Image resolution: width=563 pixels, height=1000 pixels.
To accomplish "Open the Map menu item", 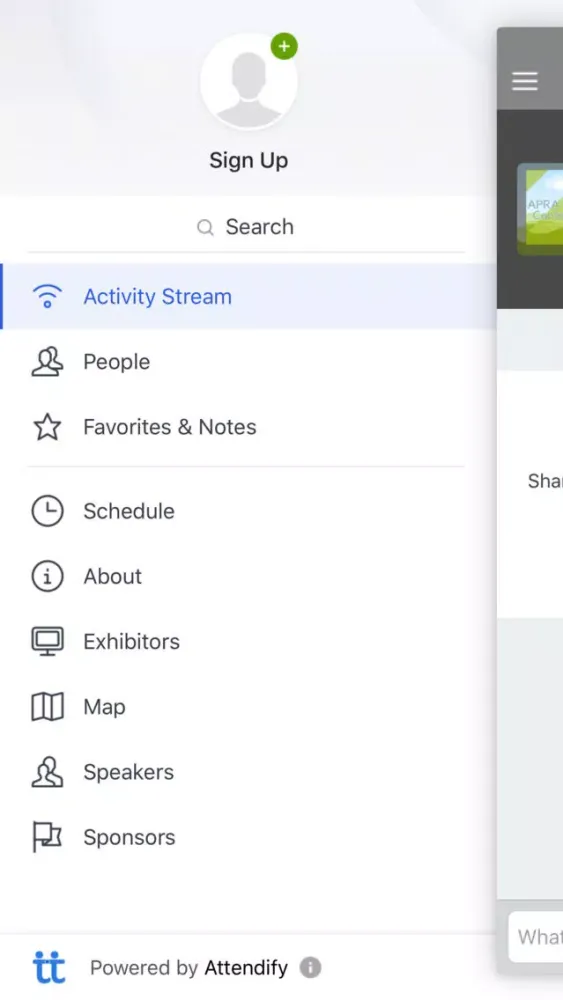I will click(248, 707).
